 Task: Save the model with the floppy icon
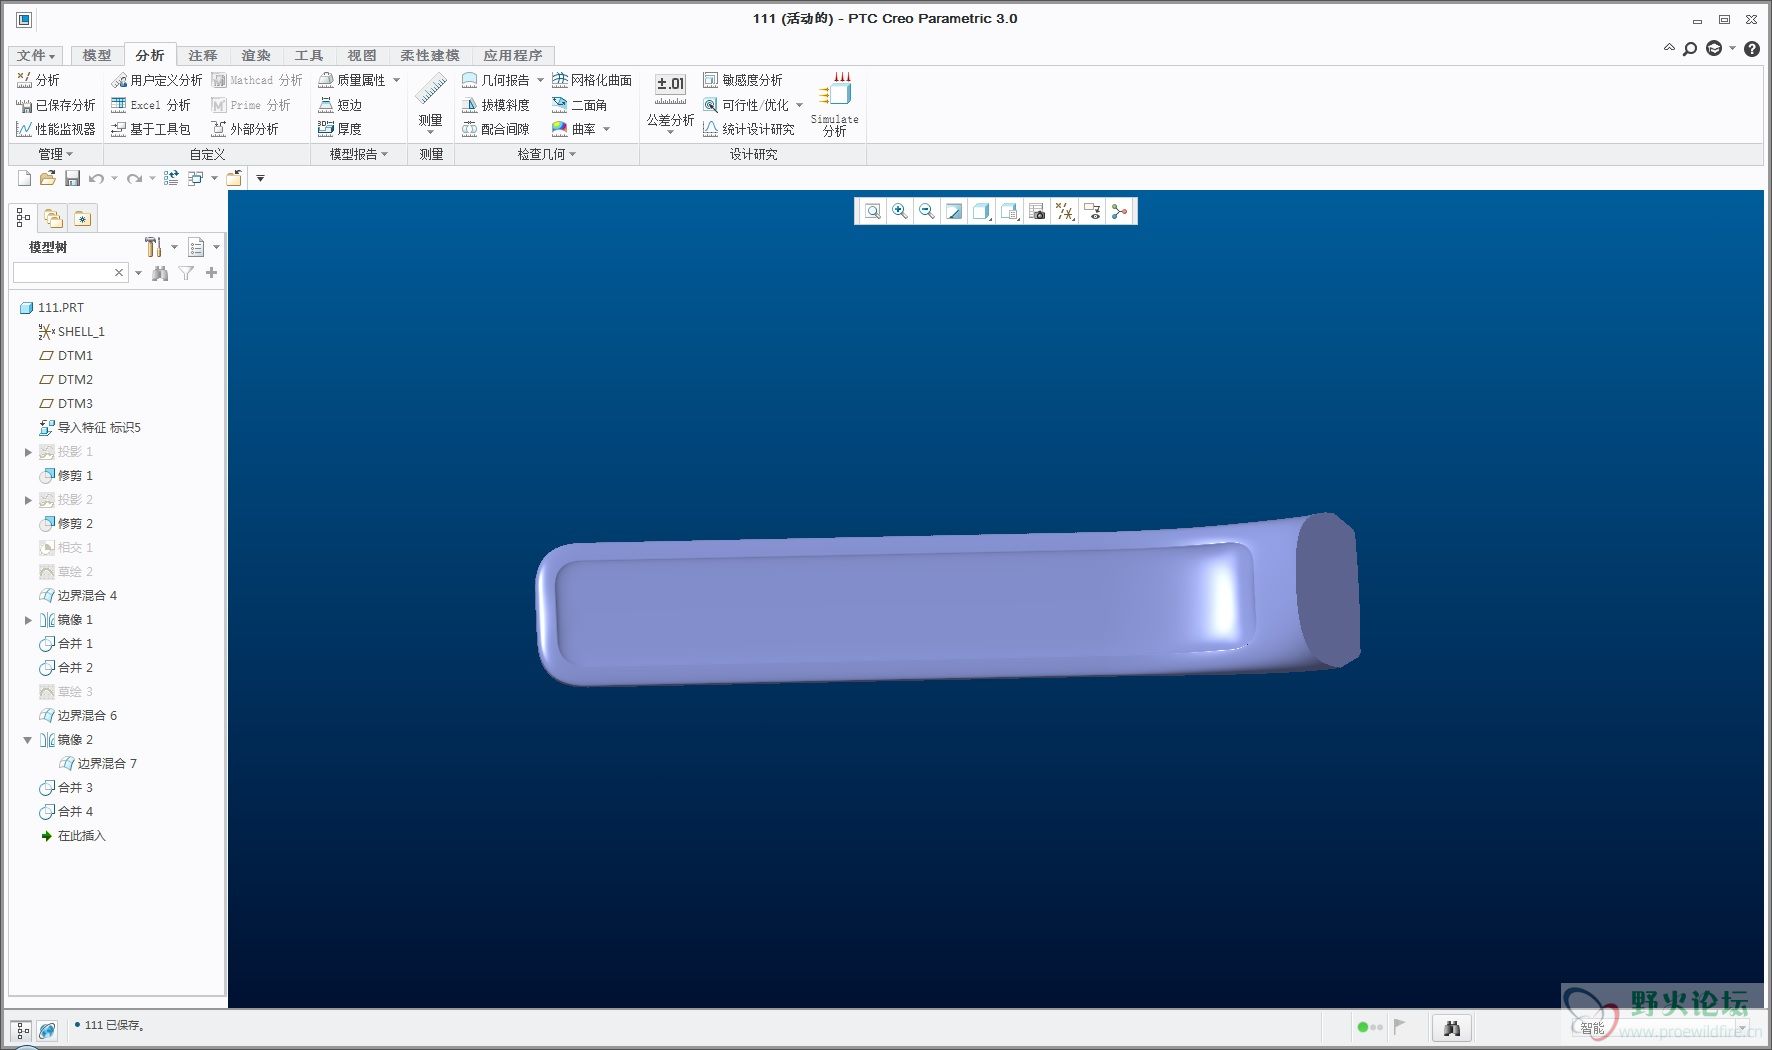[72, 178]
